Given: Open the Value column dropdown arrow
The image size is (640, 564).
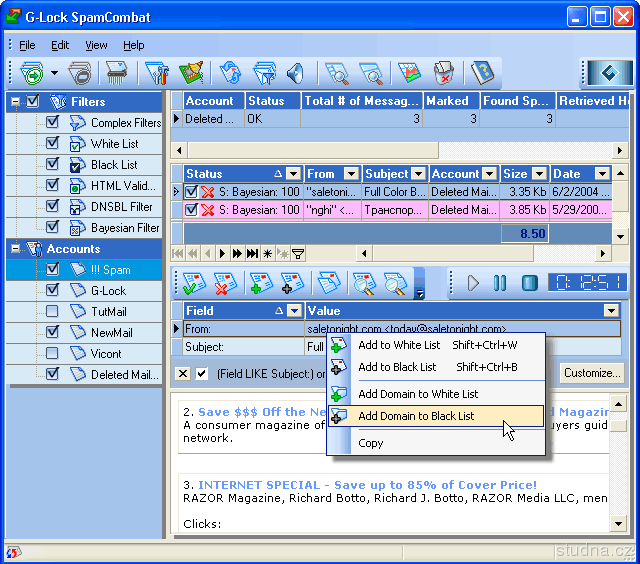Looking at the screenshot, I should (x=611, y=311).
